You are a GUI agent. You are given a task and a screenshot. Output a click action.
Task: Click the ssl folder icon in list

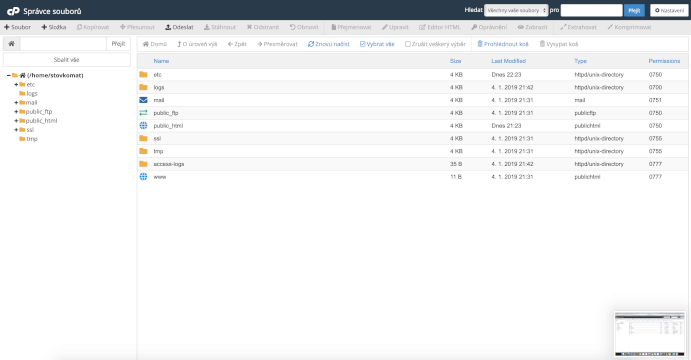coord(143,138)
